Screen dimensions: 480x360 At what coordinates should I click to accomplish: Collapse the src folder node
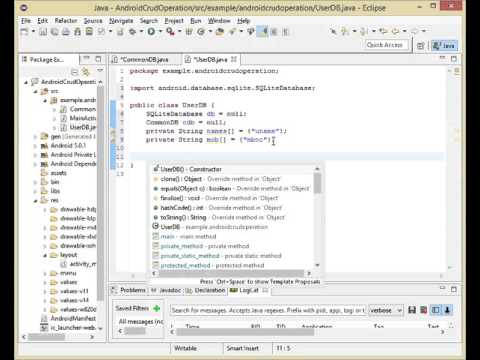(x=35, y=91)
